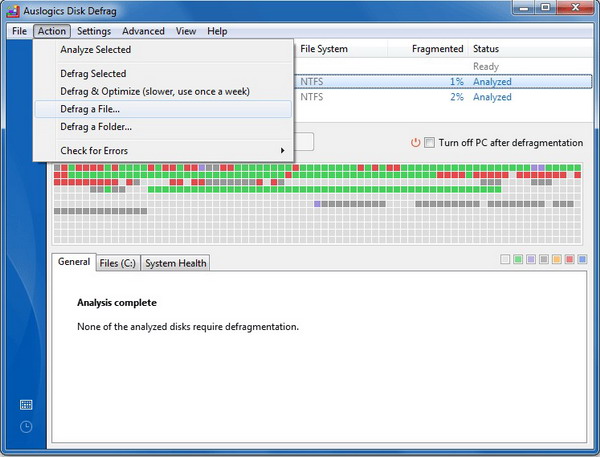
Task: Close the Auslogics Disk Defrag window
Action: 575,8
